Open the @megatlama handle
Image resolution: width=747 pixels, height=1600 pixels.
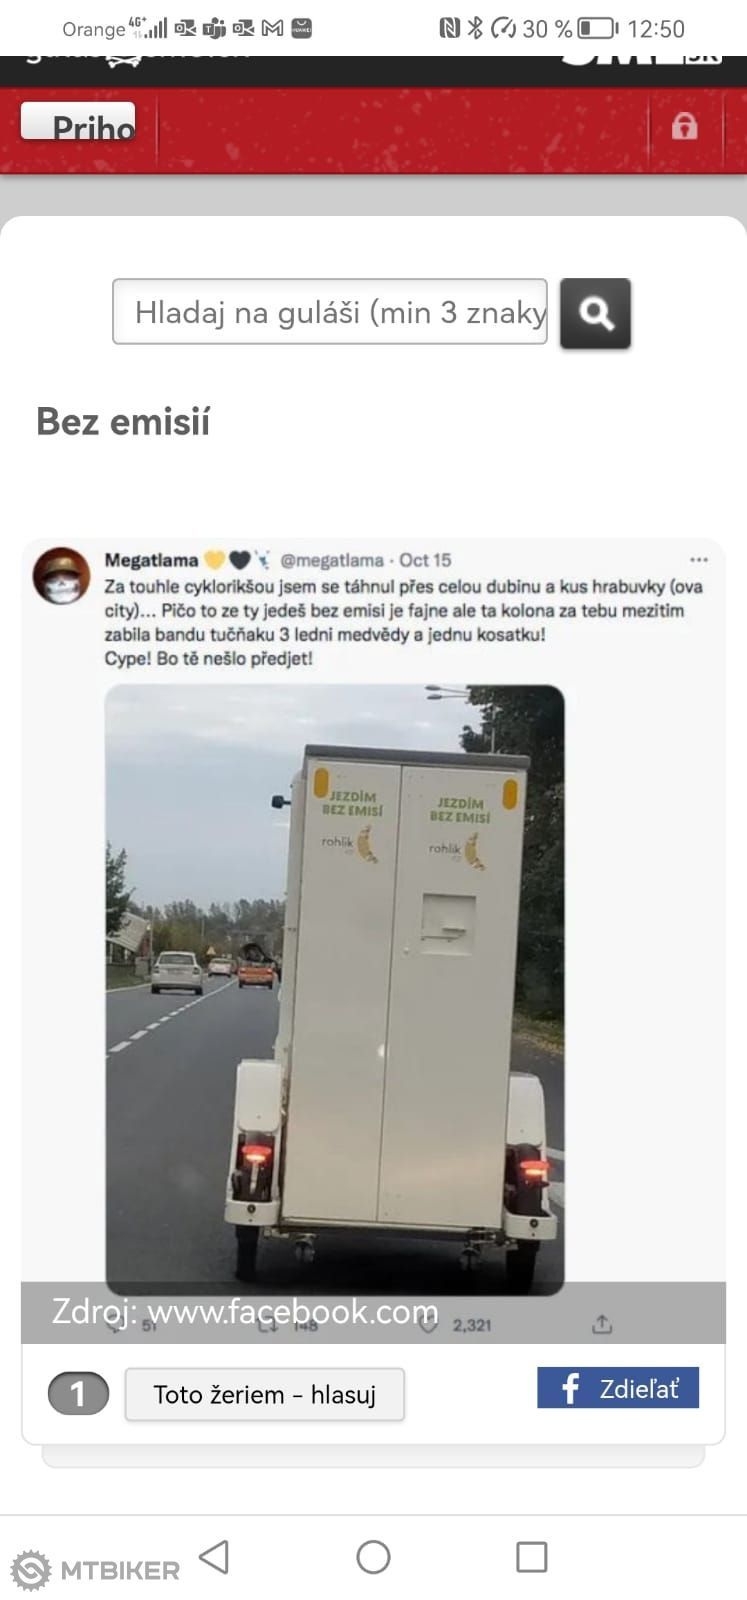pos(331,560)
